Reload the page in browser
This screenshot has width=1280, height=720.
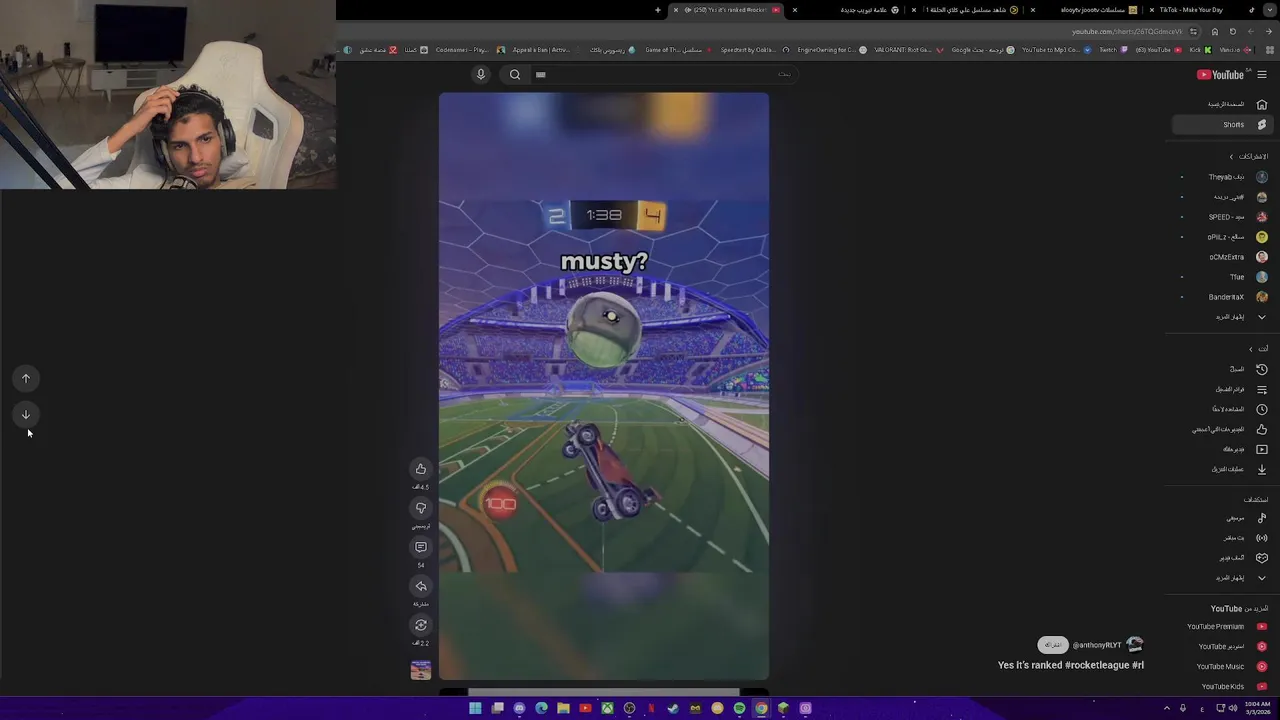click(1233, 31)
